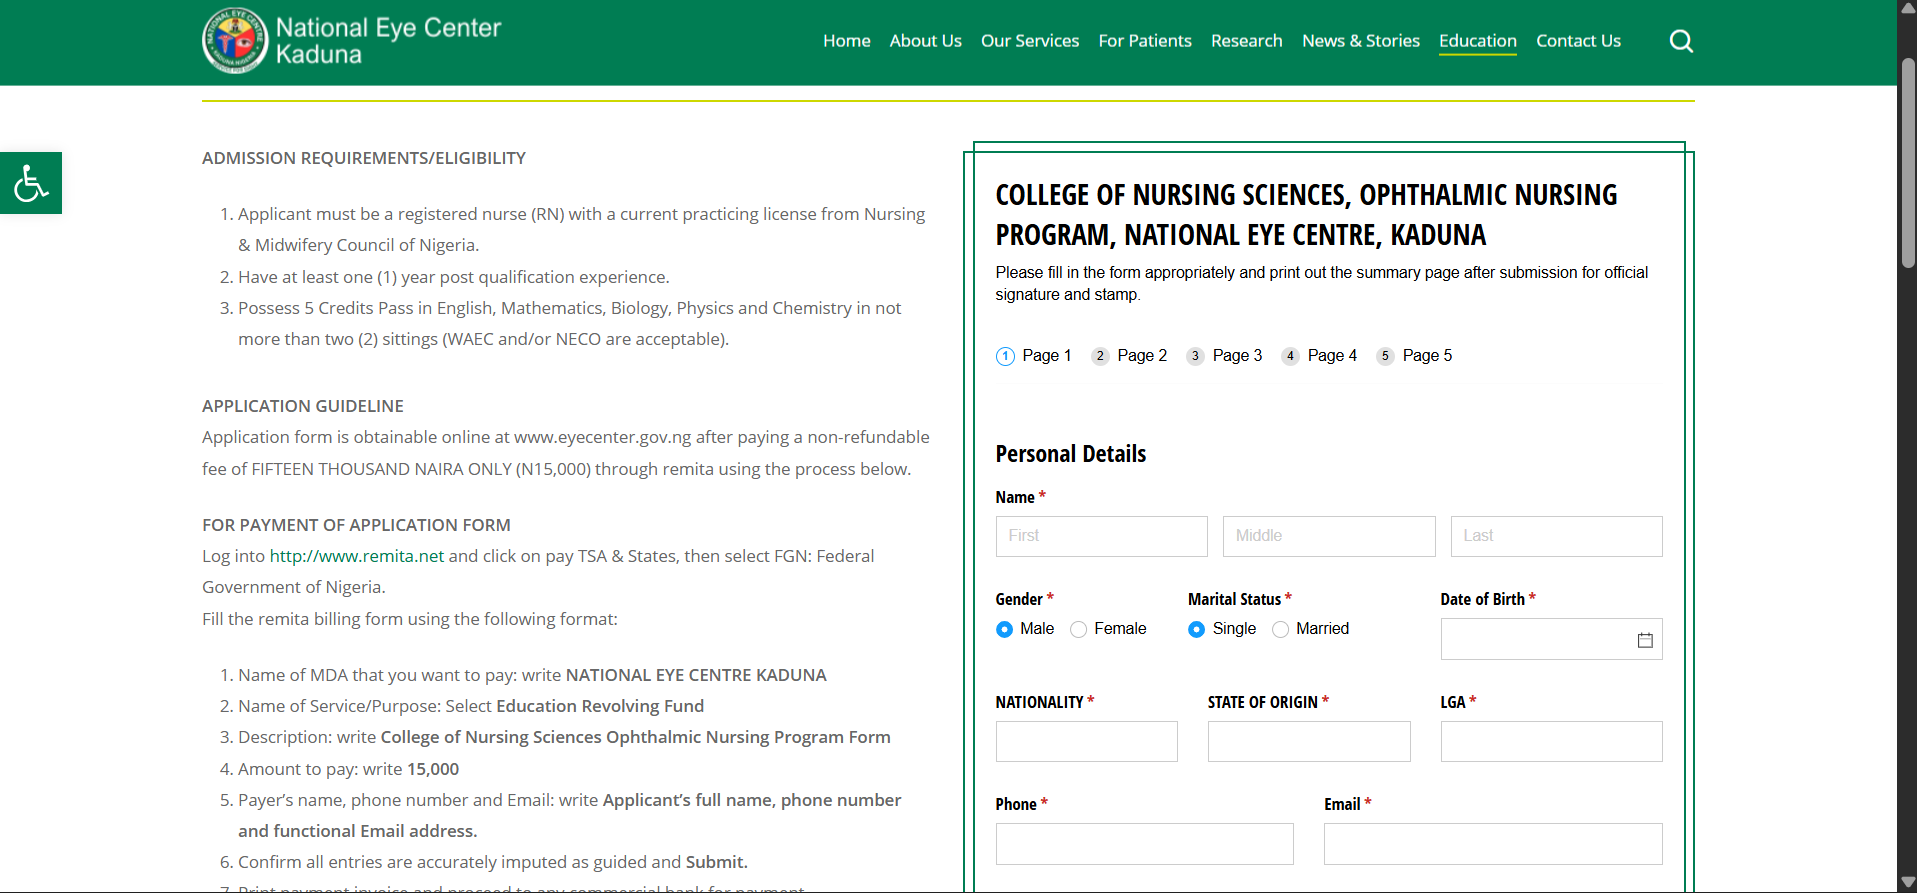Open the accessibility wheelchair tool
The width and height of the screenshot is (1917, 893).
point(31,183)
